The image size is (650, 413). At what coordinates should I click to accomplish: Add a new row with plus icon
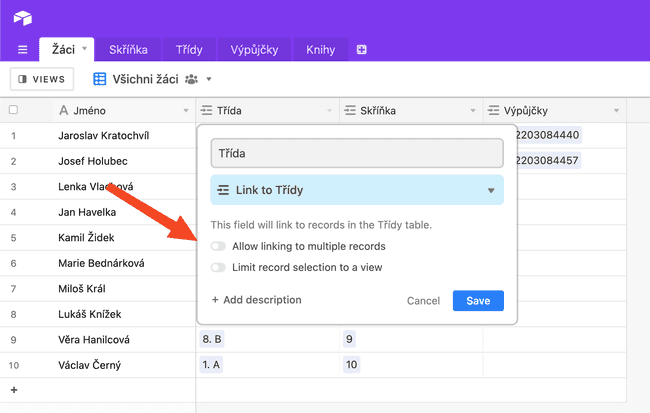tap(14, 390)
